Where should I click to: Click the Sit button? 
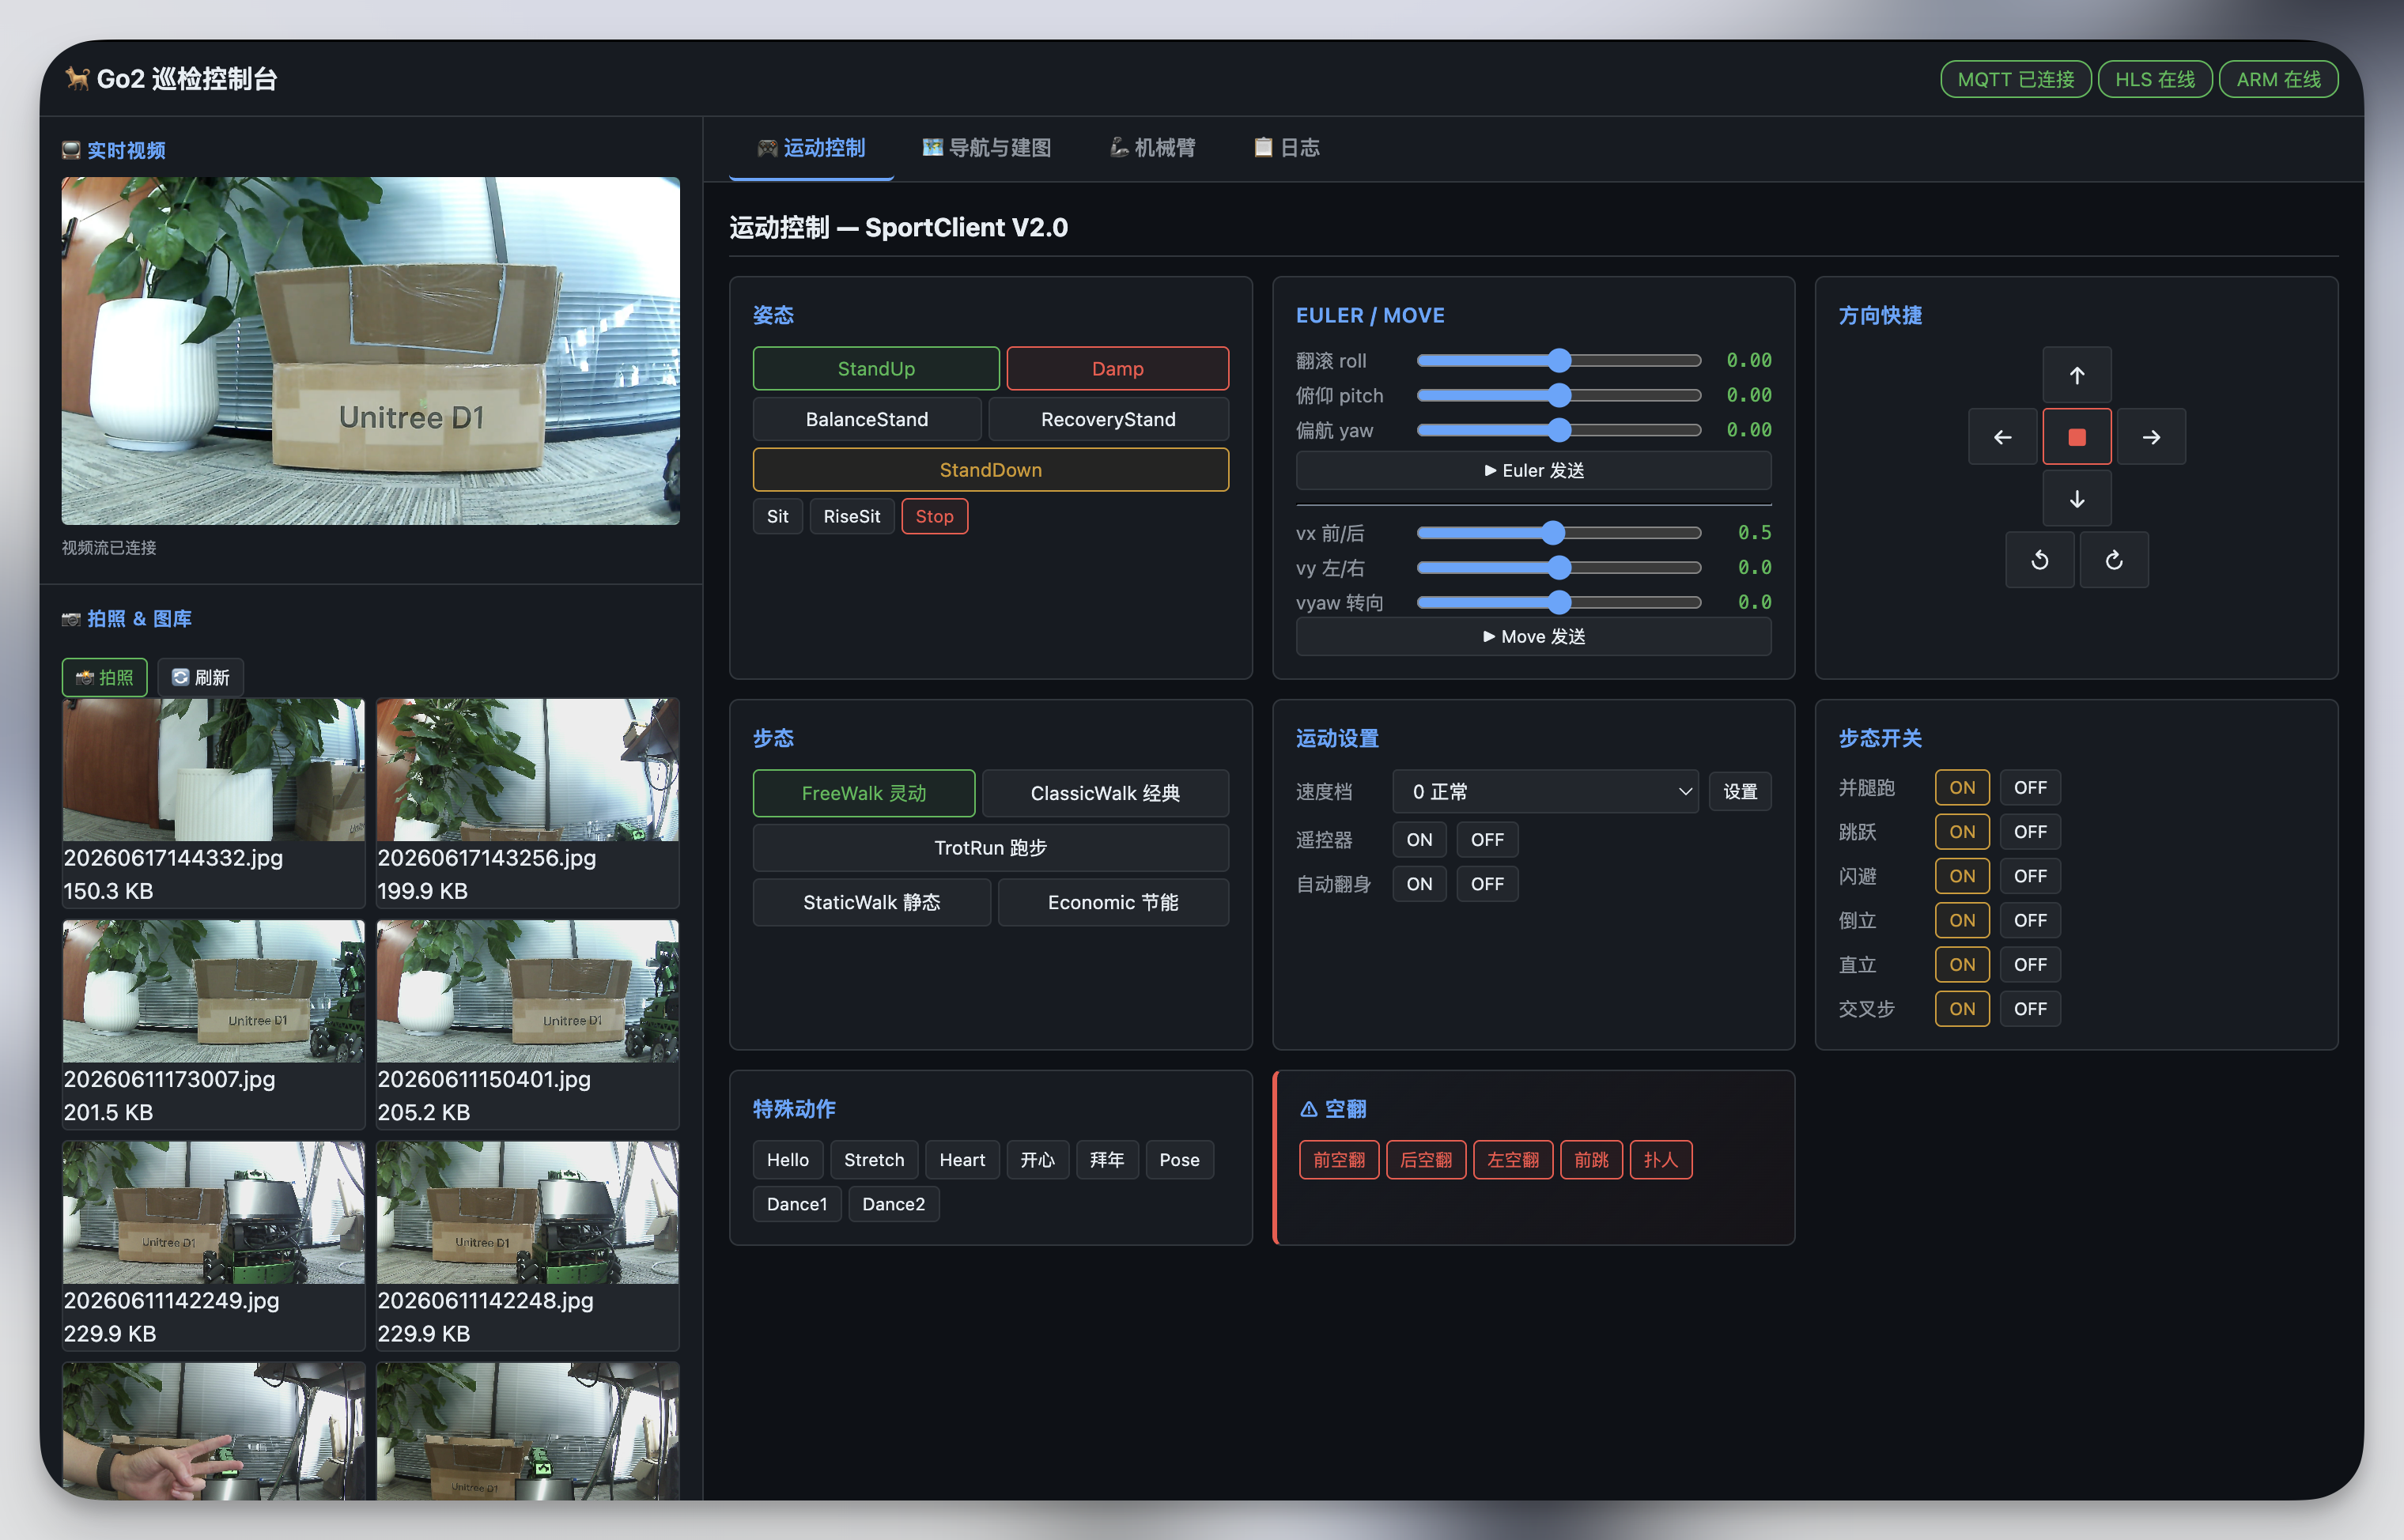coord(777,517)
